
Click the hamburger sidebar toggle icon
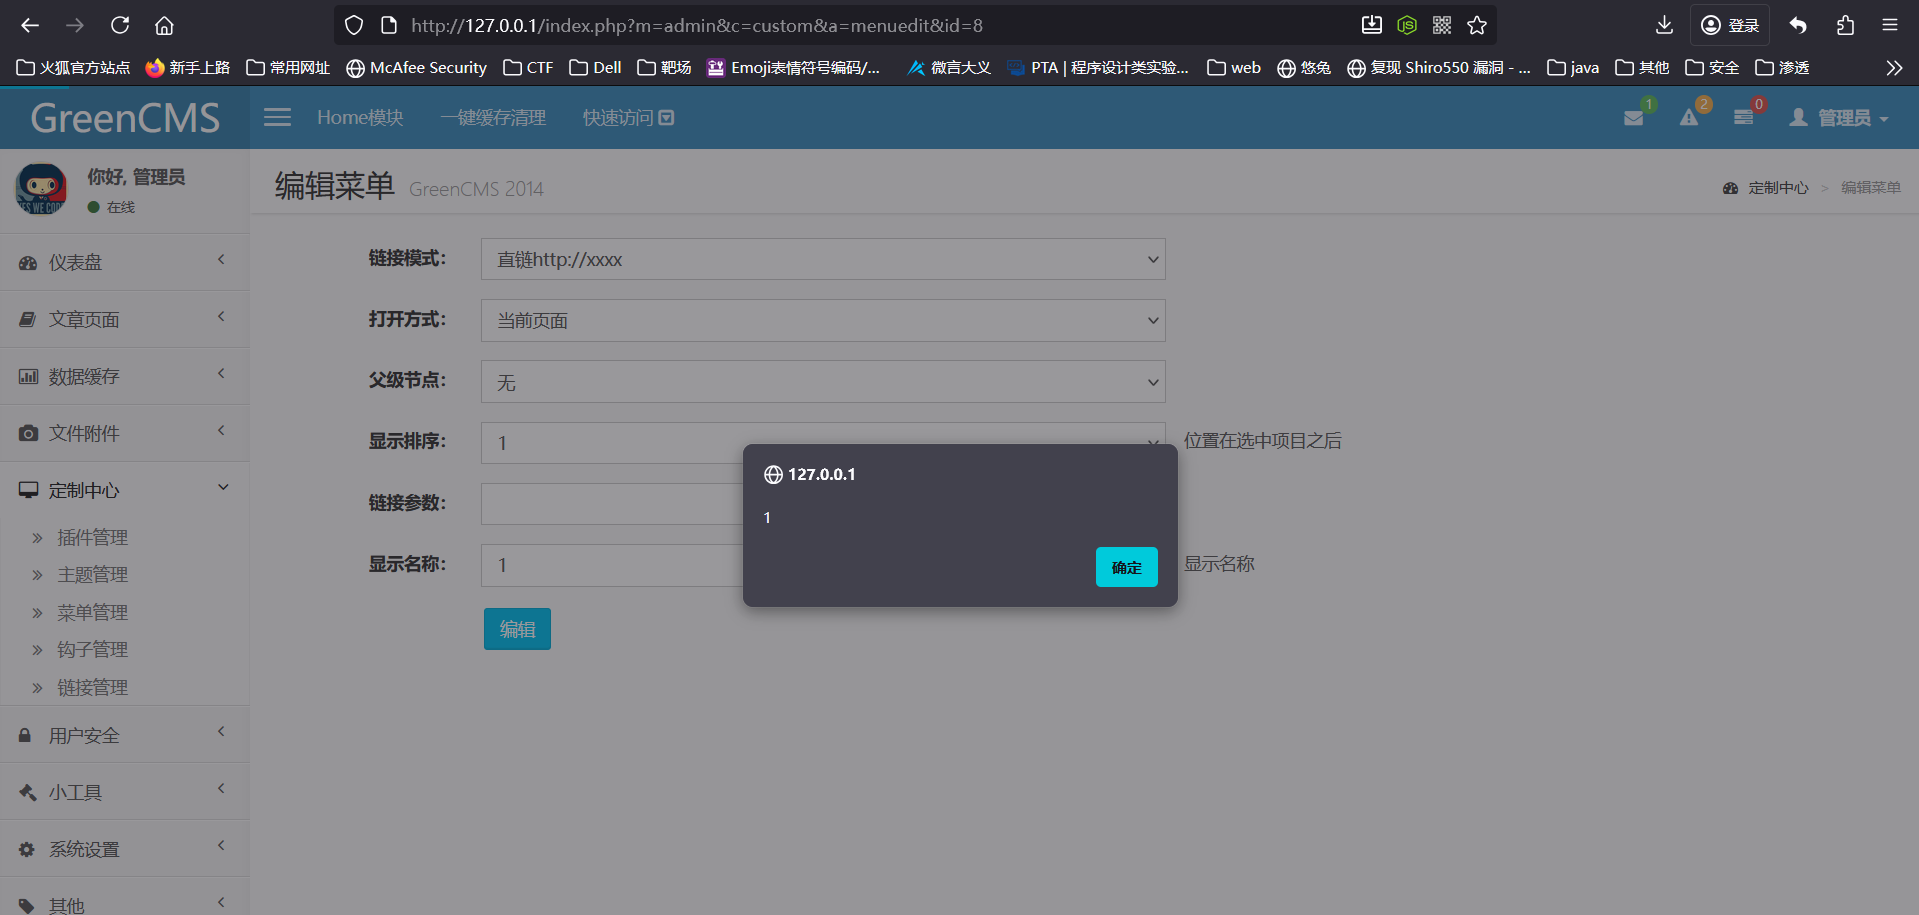pyautogui.click(x=277, y=118)
